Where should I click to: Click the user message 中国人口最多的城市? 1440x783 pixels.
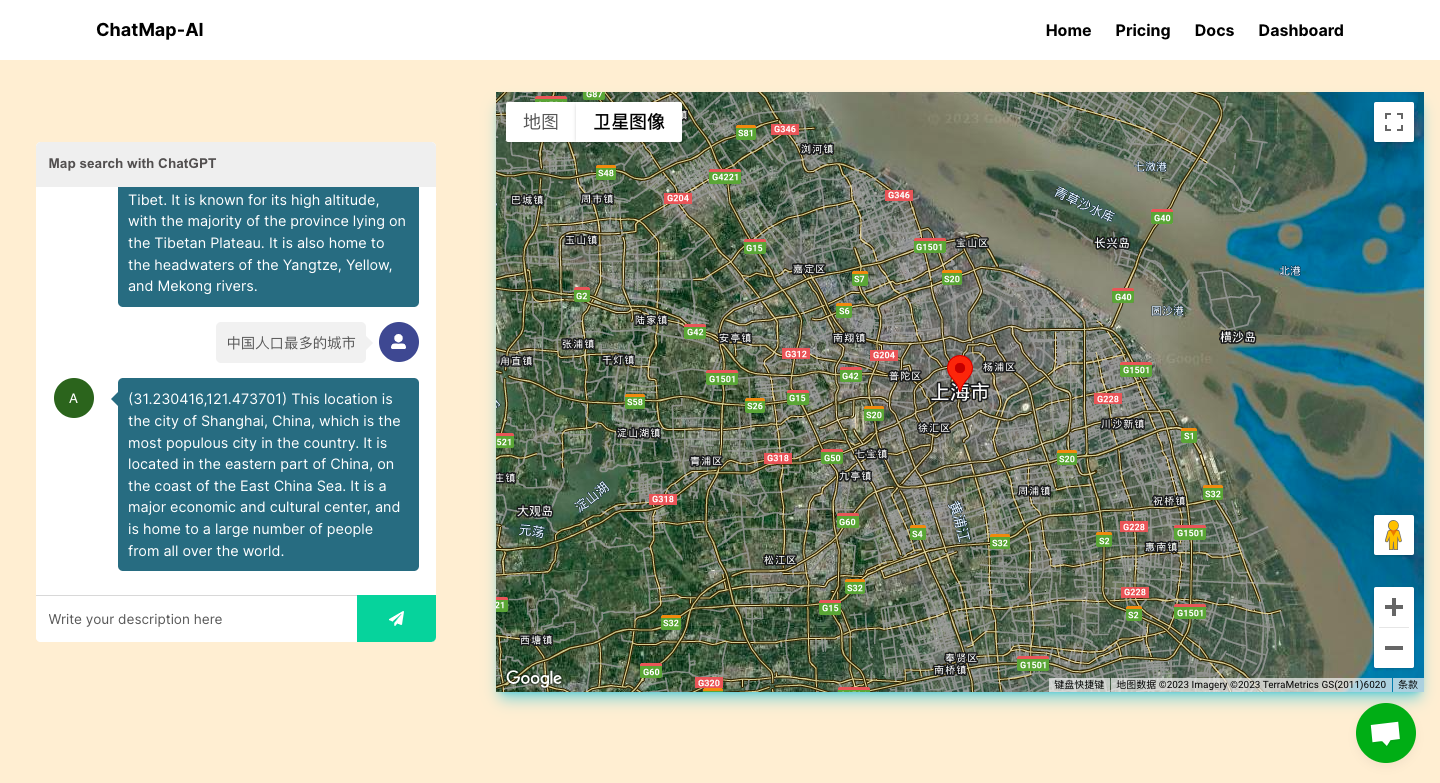pos(291,343)
